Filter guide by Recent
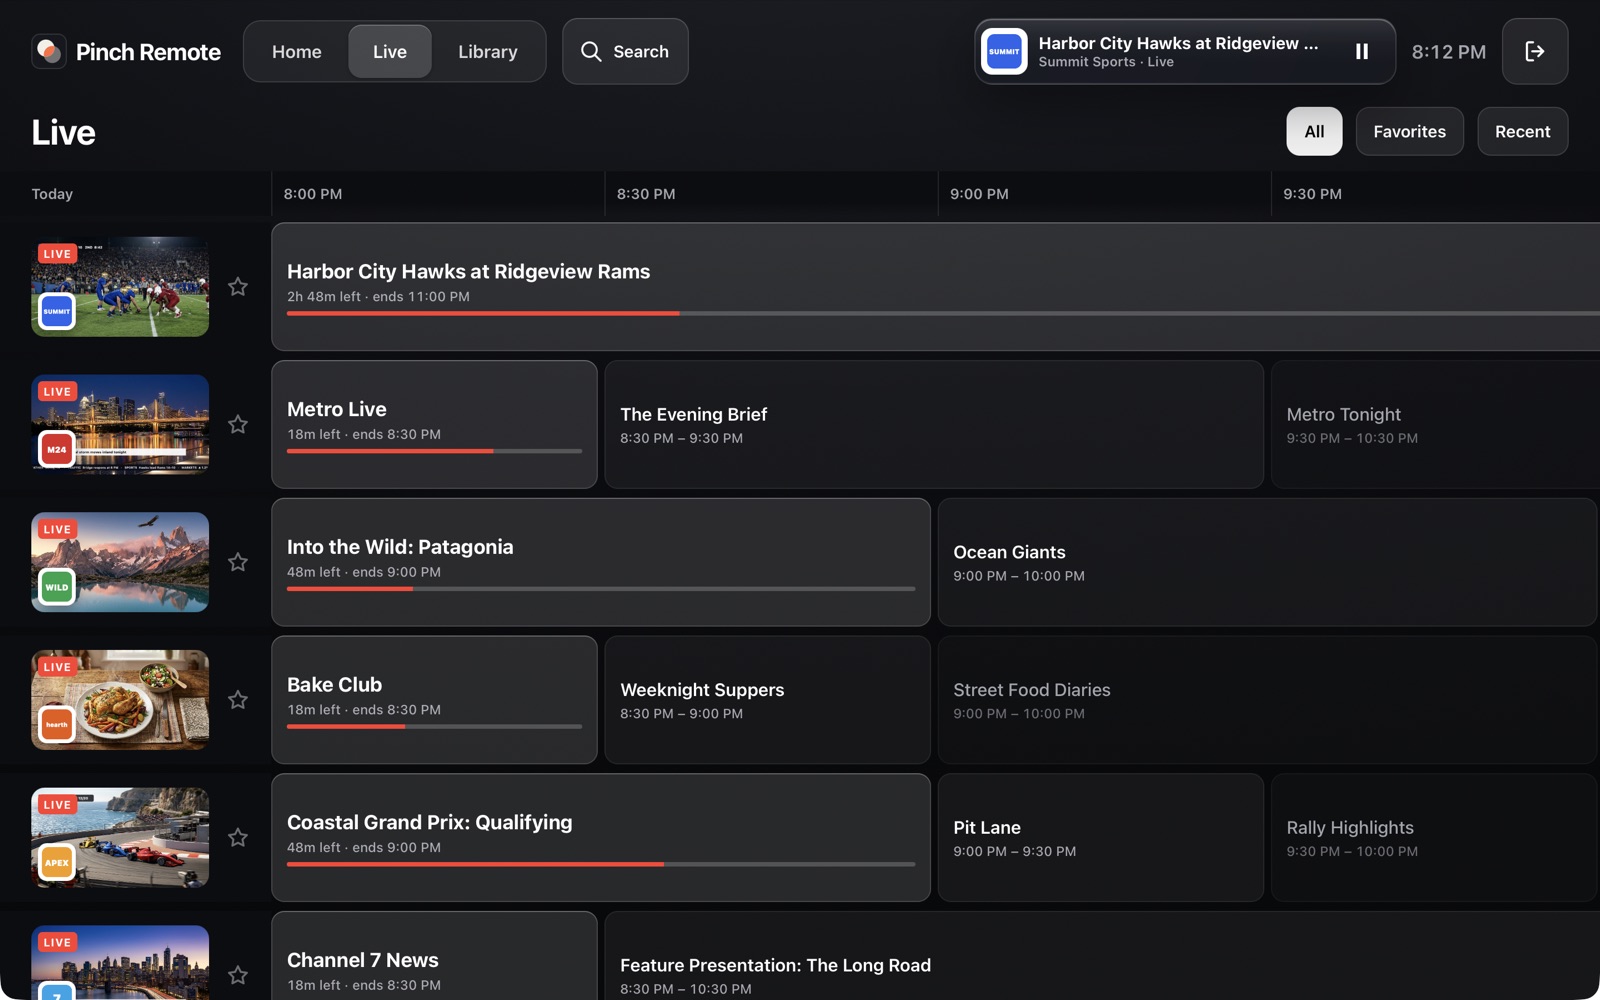The width and height of the screenshot is (1600, 1000). pos(1522,131)
